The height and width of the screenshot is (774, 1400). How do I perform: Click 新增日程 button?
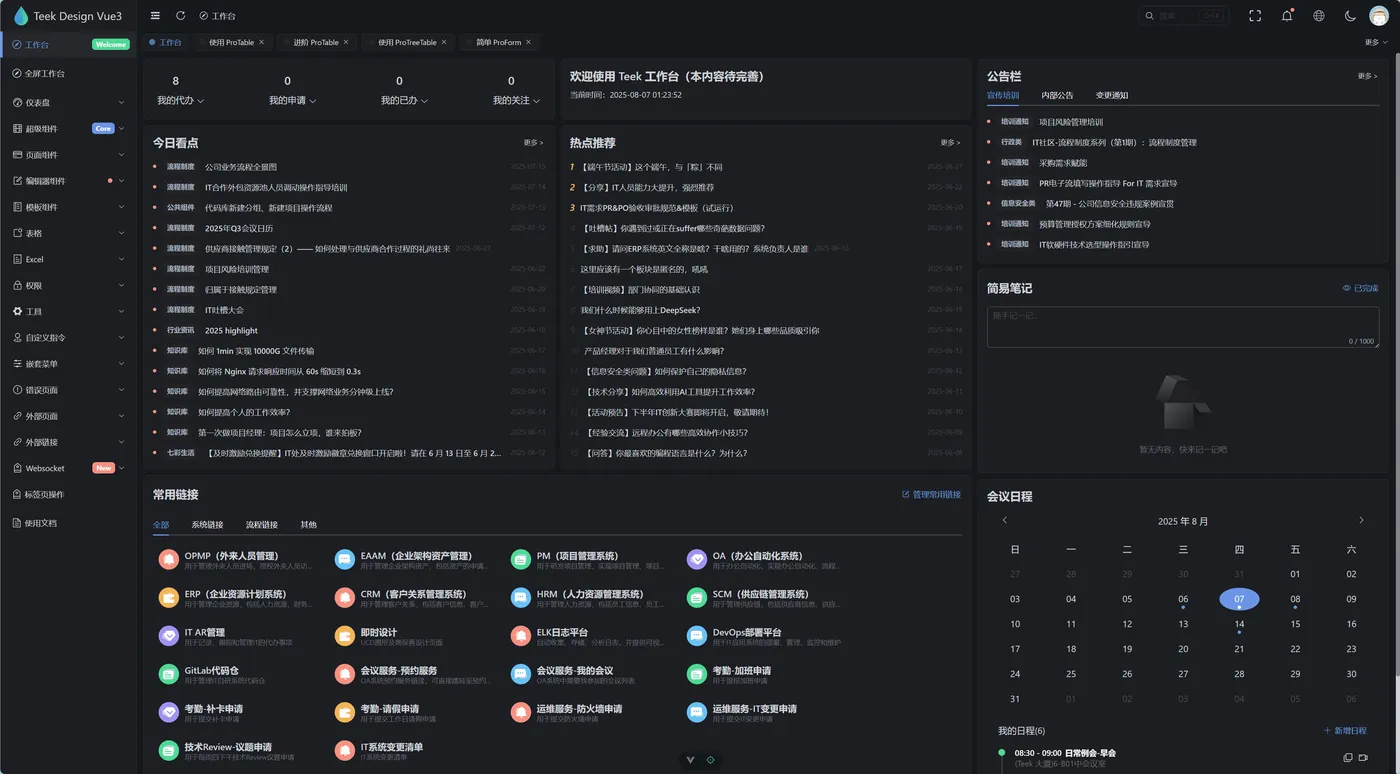[1345, 731]
